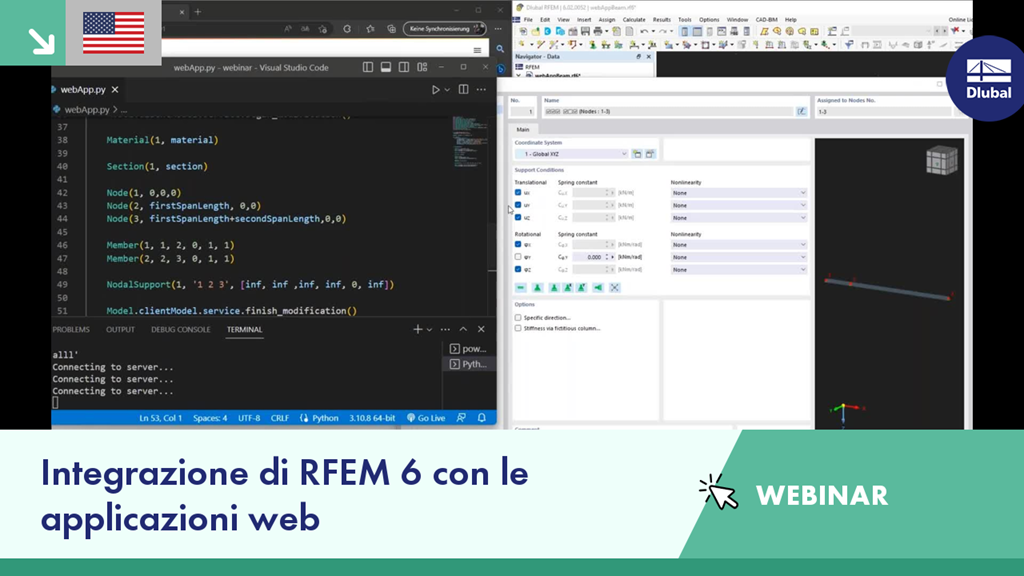The height and width of the screenshot is (576, 1024).
Task: Toggle the φX rotational support checkbox
Action: tap(518, 244)
